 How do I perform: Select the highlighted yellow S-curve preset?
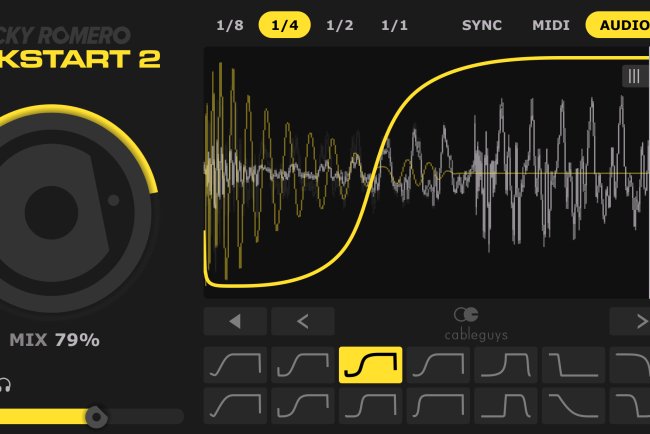point(370,365)
